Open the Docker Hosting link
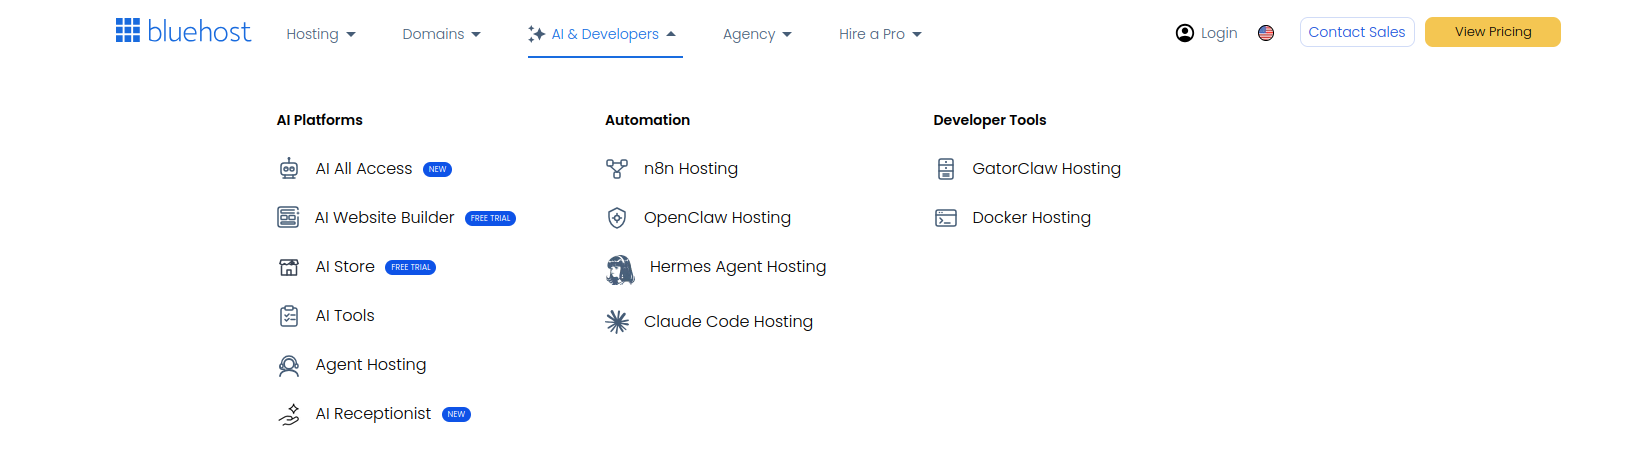This screenshot has width=1642, height=451. click(1032, 218)
